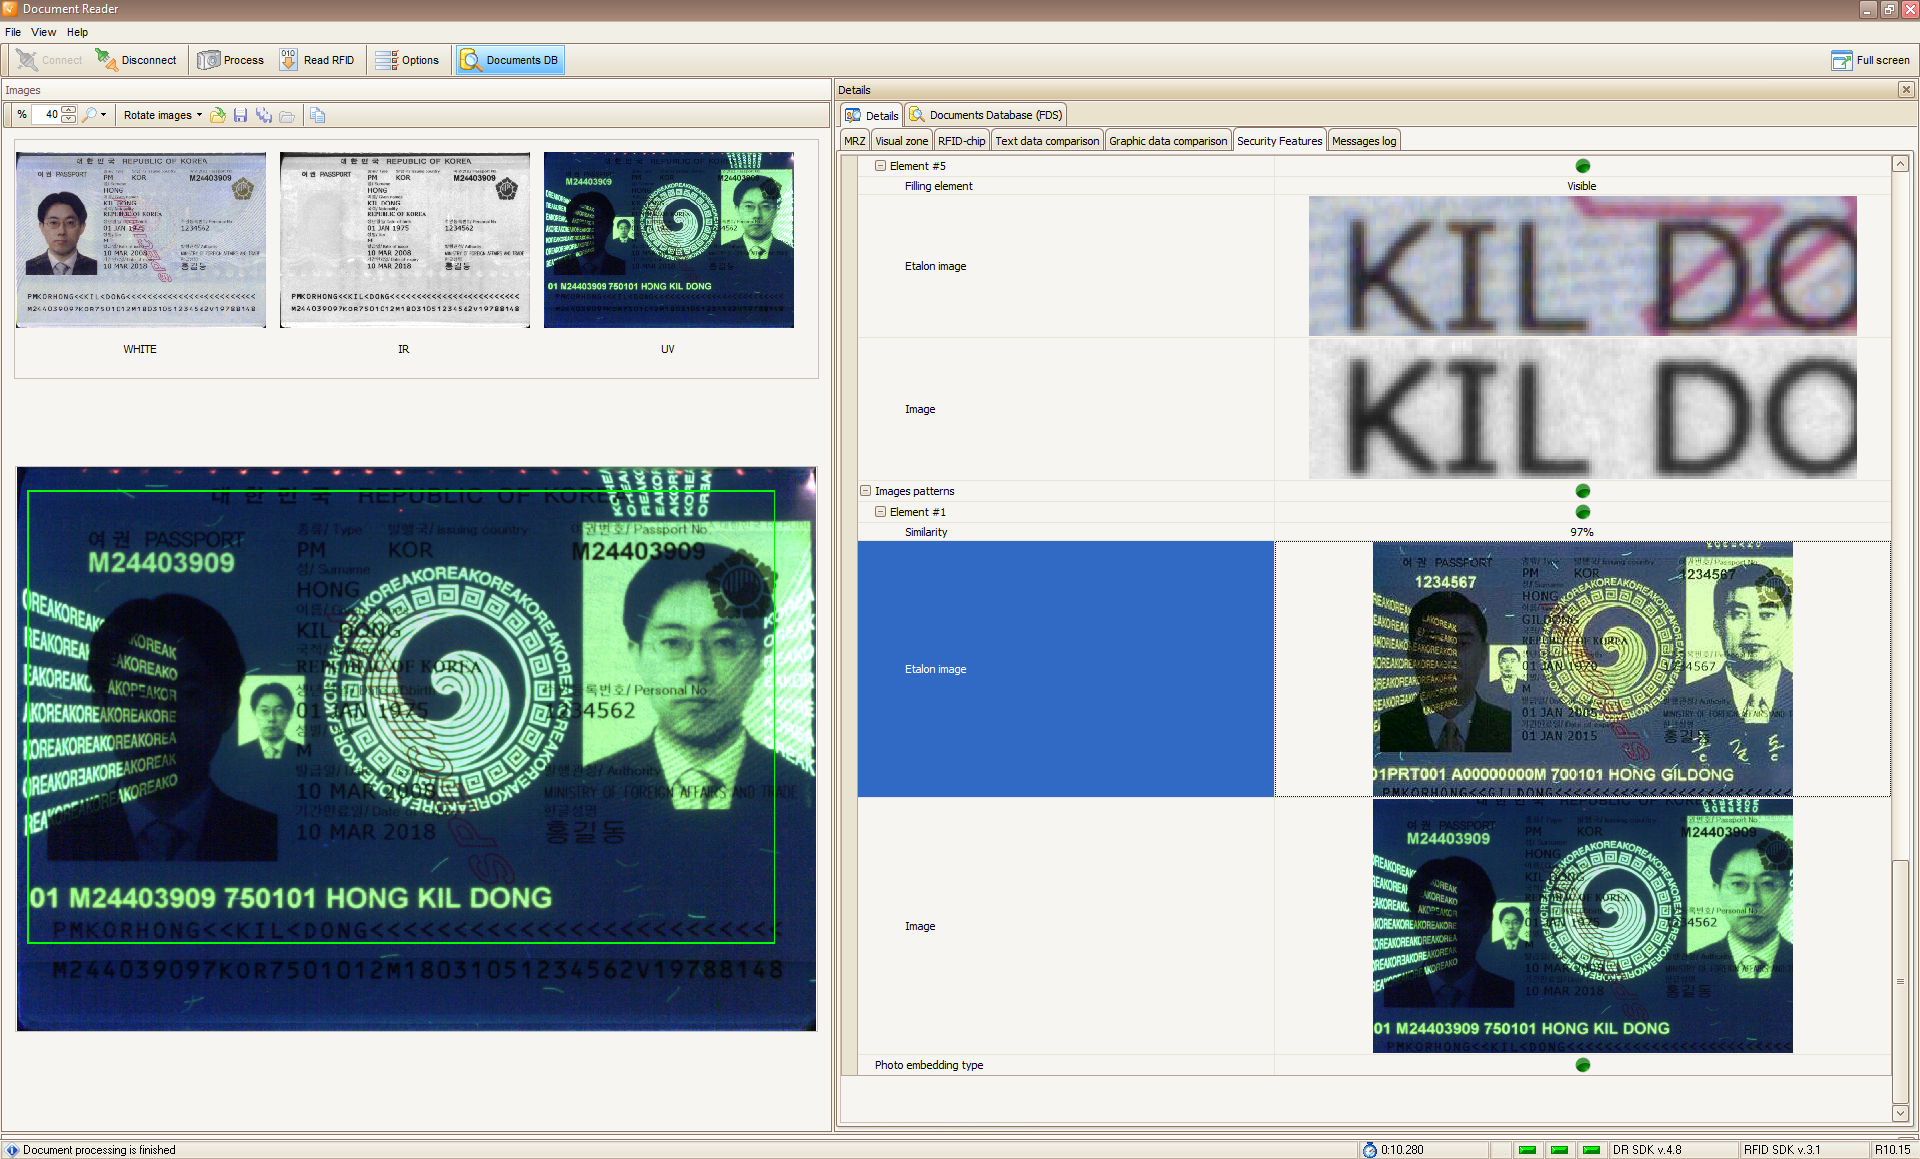Click the open image folder icon

[x=218, y=115]
